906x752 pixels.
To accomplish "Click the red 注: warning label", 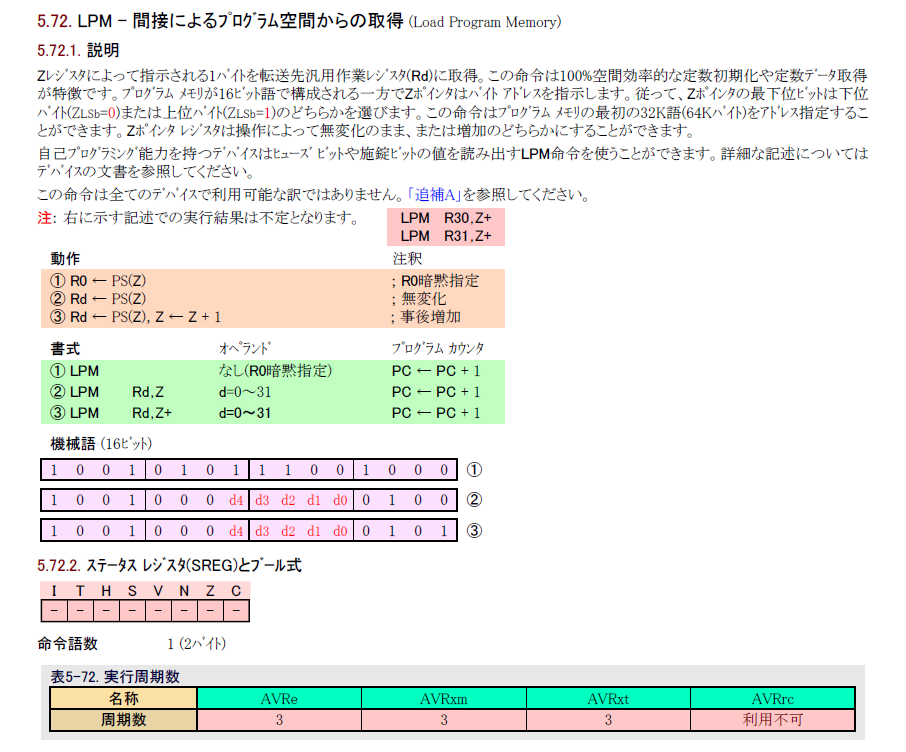I will click(x=46, y=218).
